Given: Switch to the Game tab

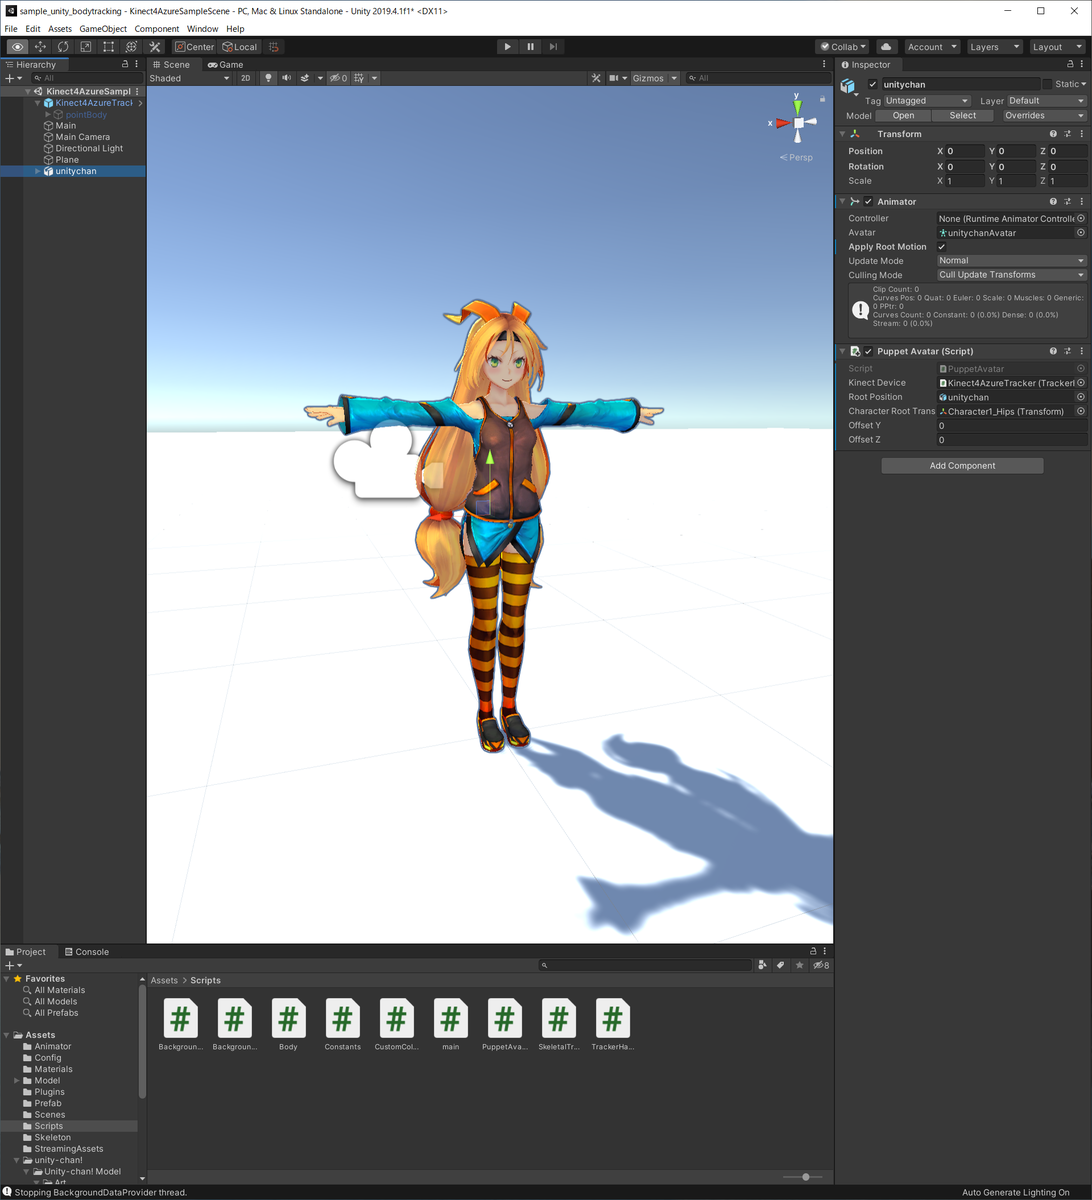Looking at the screenshot, I should (226, 64).
